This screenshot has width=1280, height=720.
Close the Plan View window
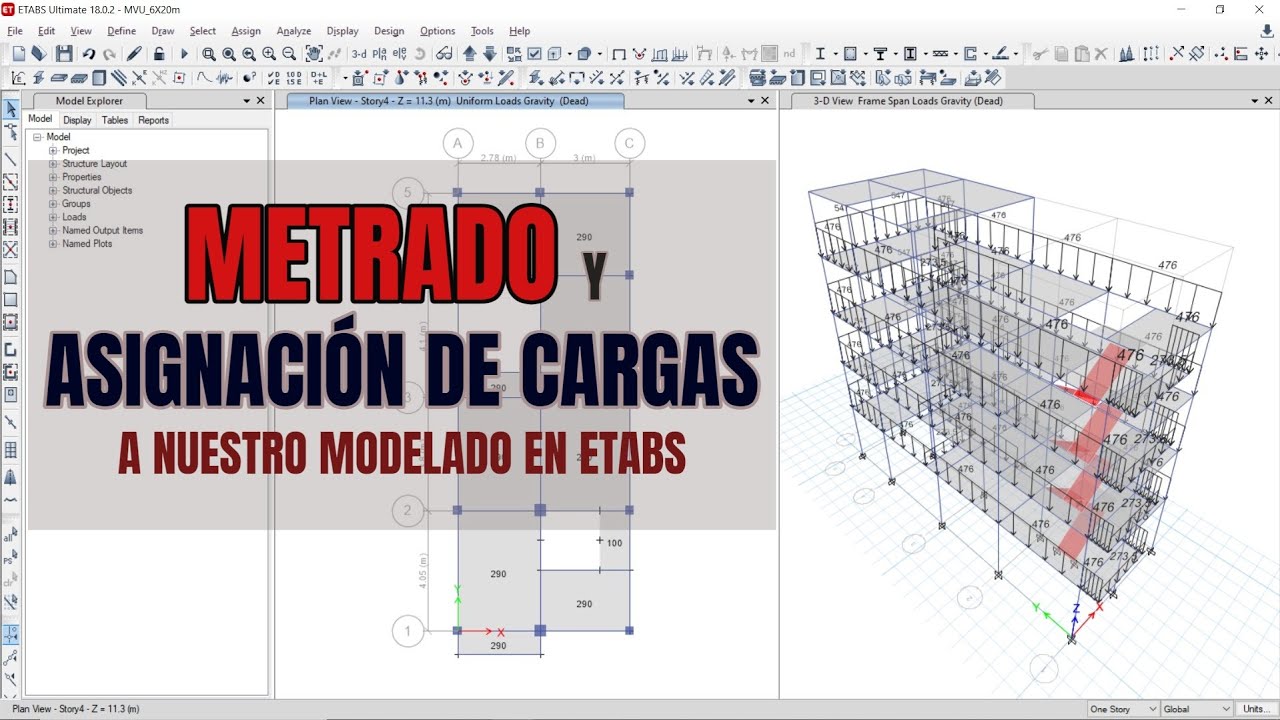(766, 101)
